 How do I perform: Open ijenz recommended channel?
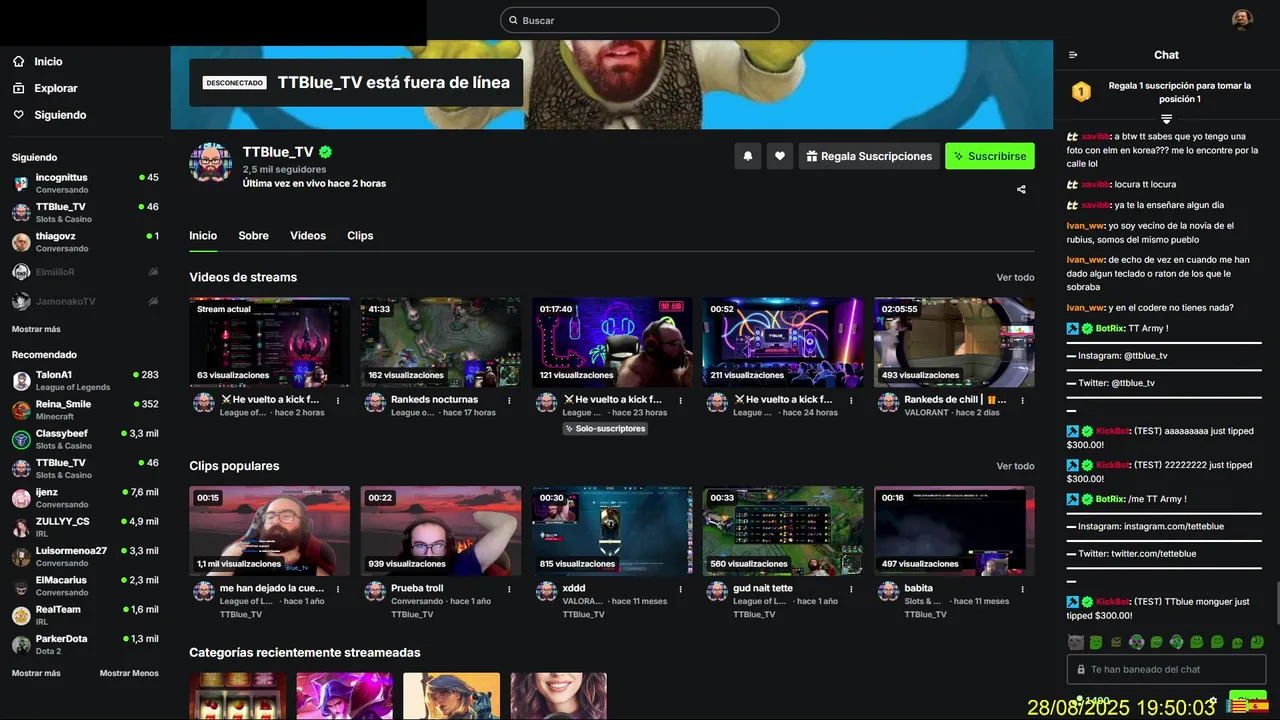tap(85, 498)
